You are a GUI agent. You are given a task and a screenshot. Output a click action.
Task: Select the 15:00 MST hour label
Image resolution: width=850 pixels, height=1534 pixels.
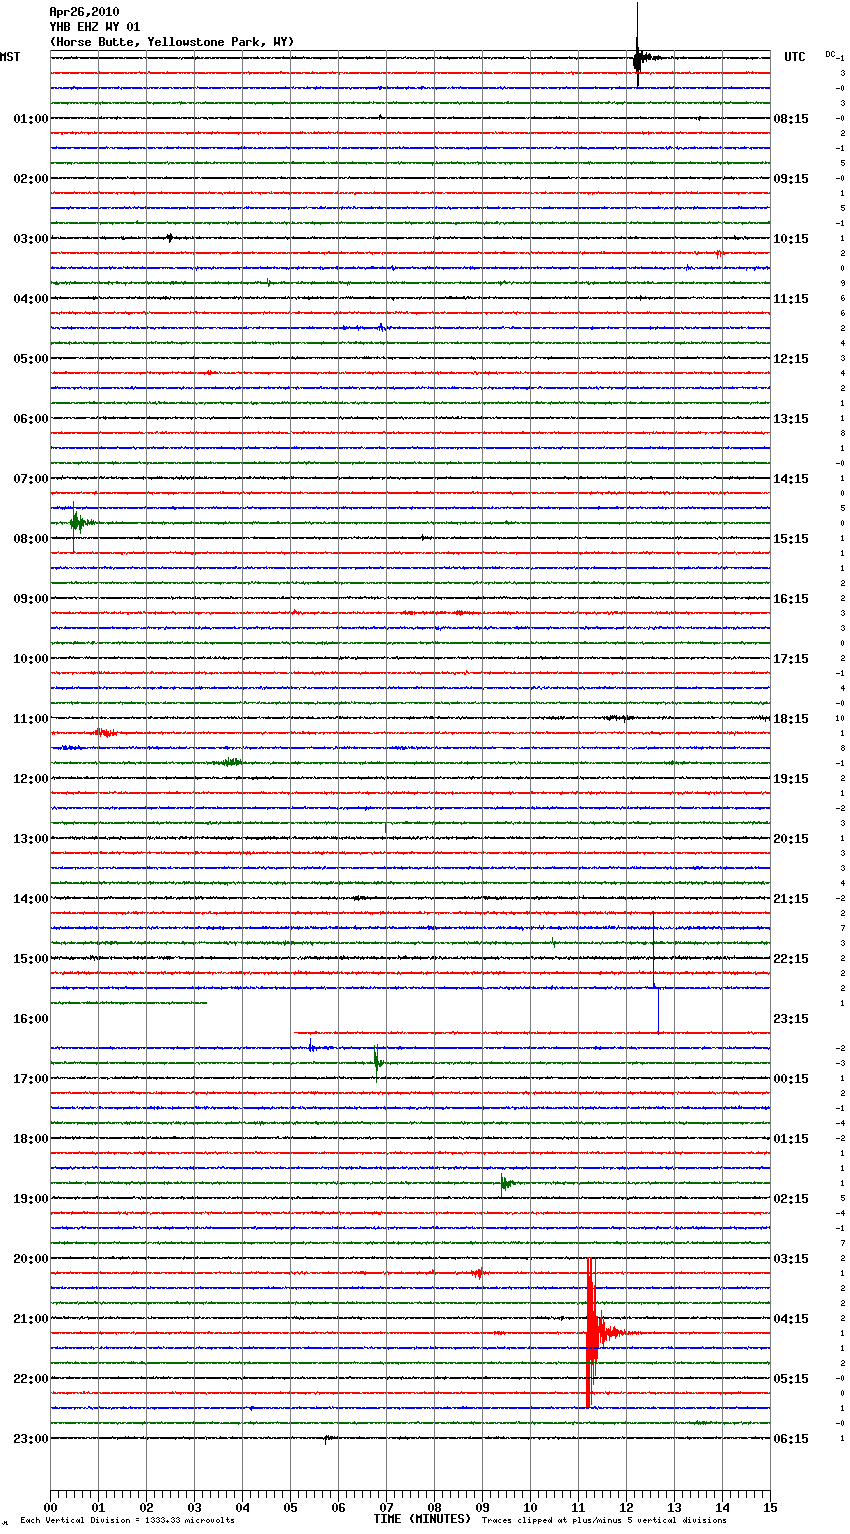pyautogui.click(x=31, y=959)
